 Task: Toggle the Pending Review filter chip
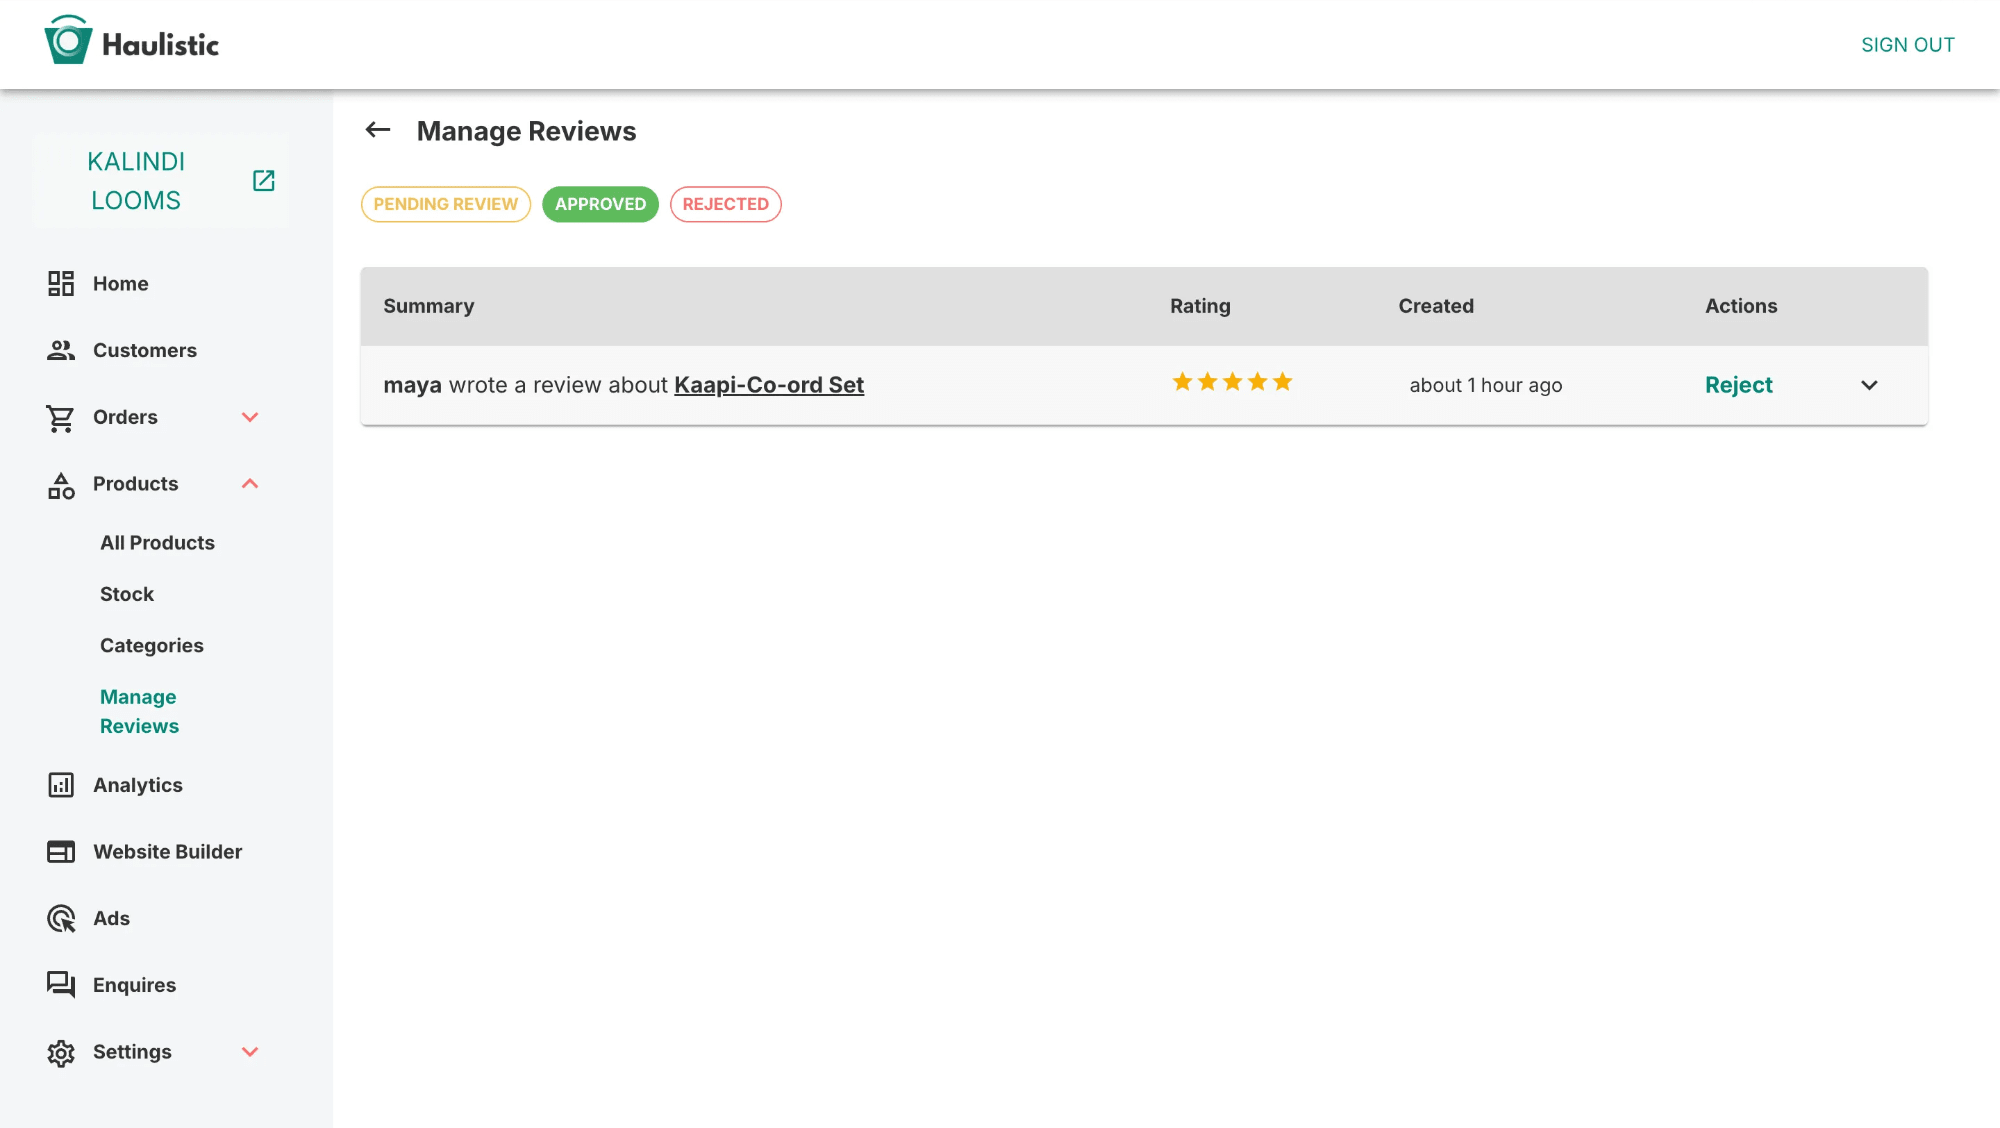pos(446,204)
